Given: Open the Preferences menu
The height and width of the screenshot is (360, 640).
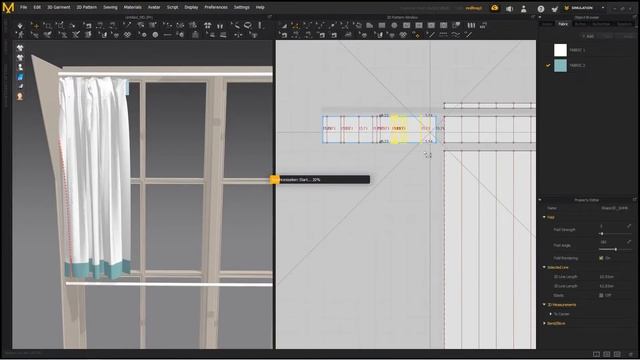Looking at the screenshot, I should coord(216,7).
